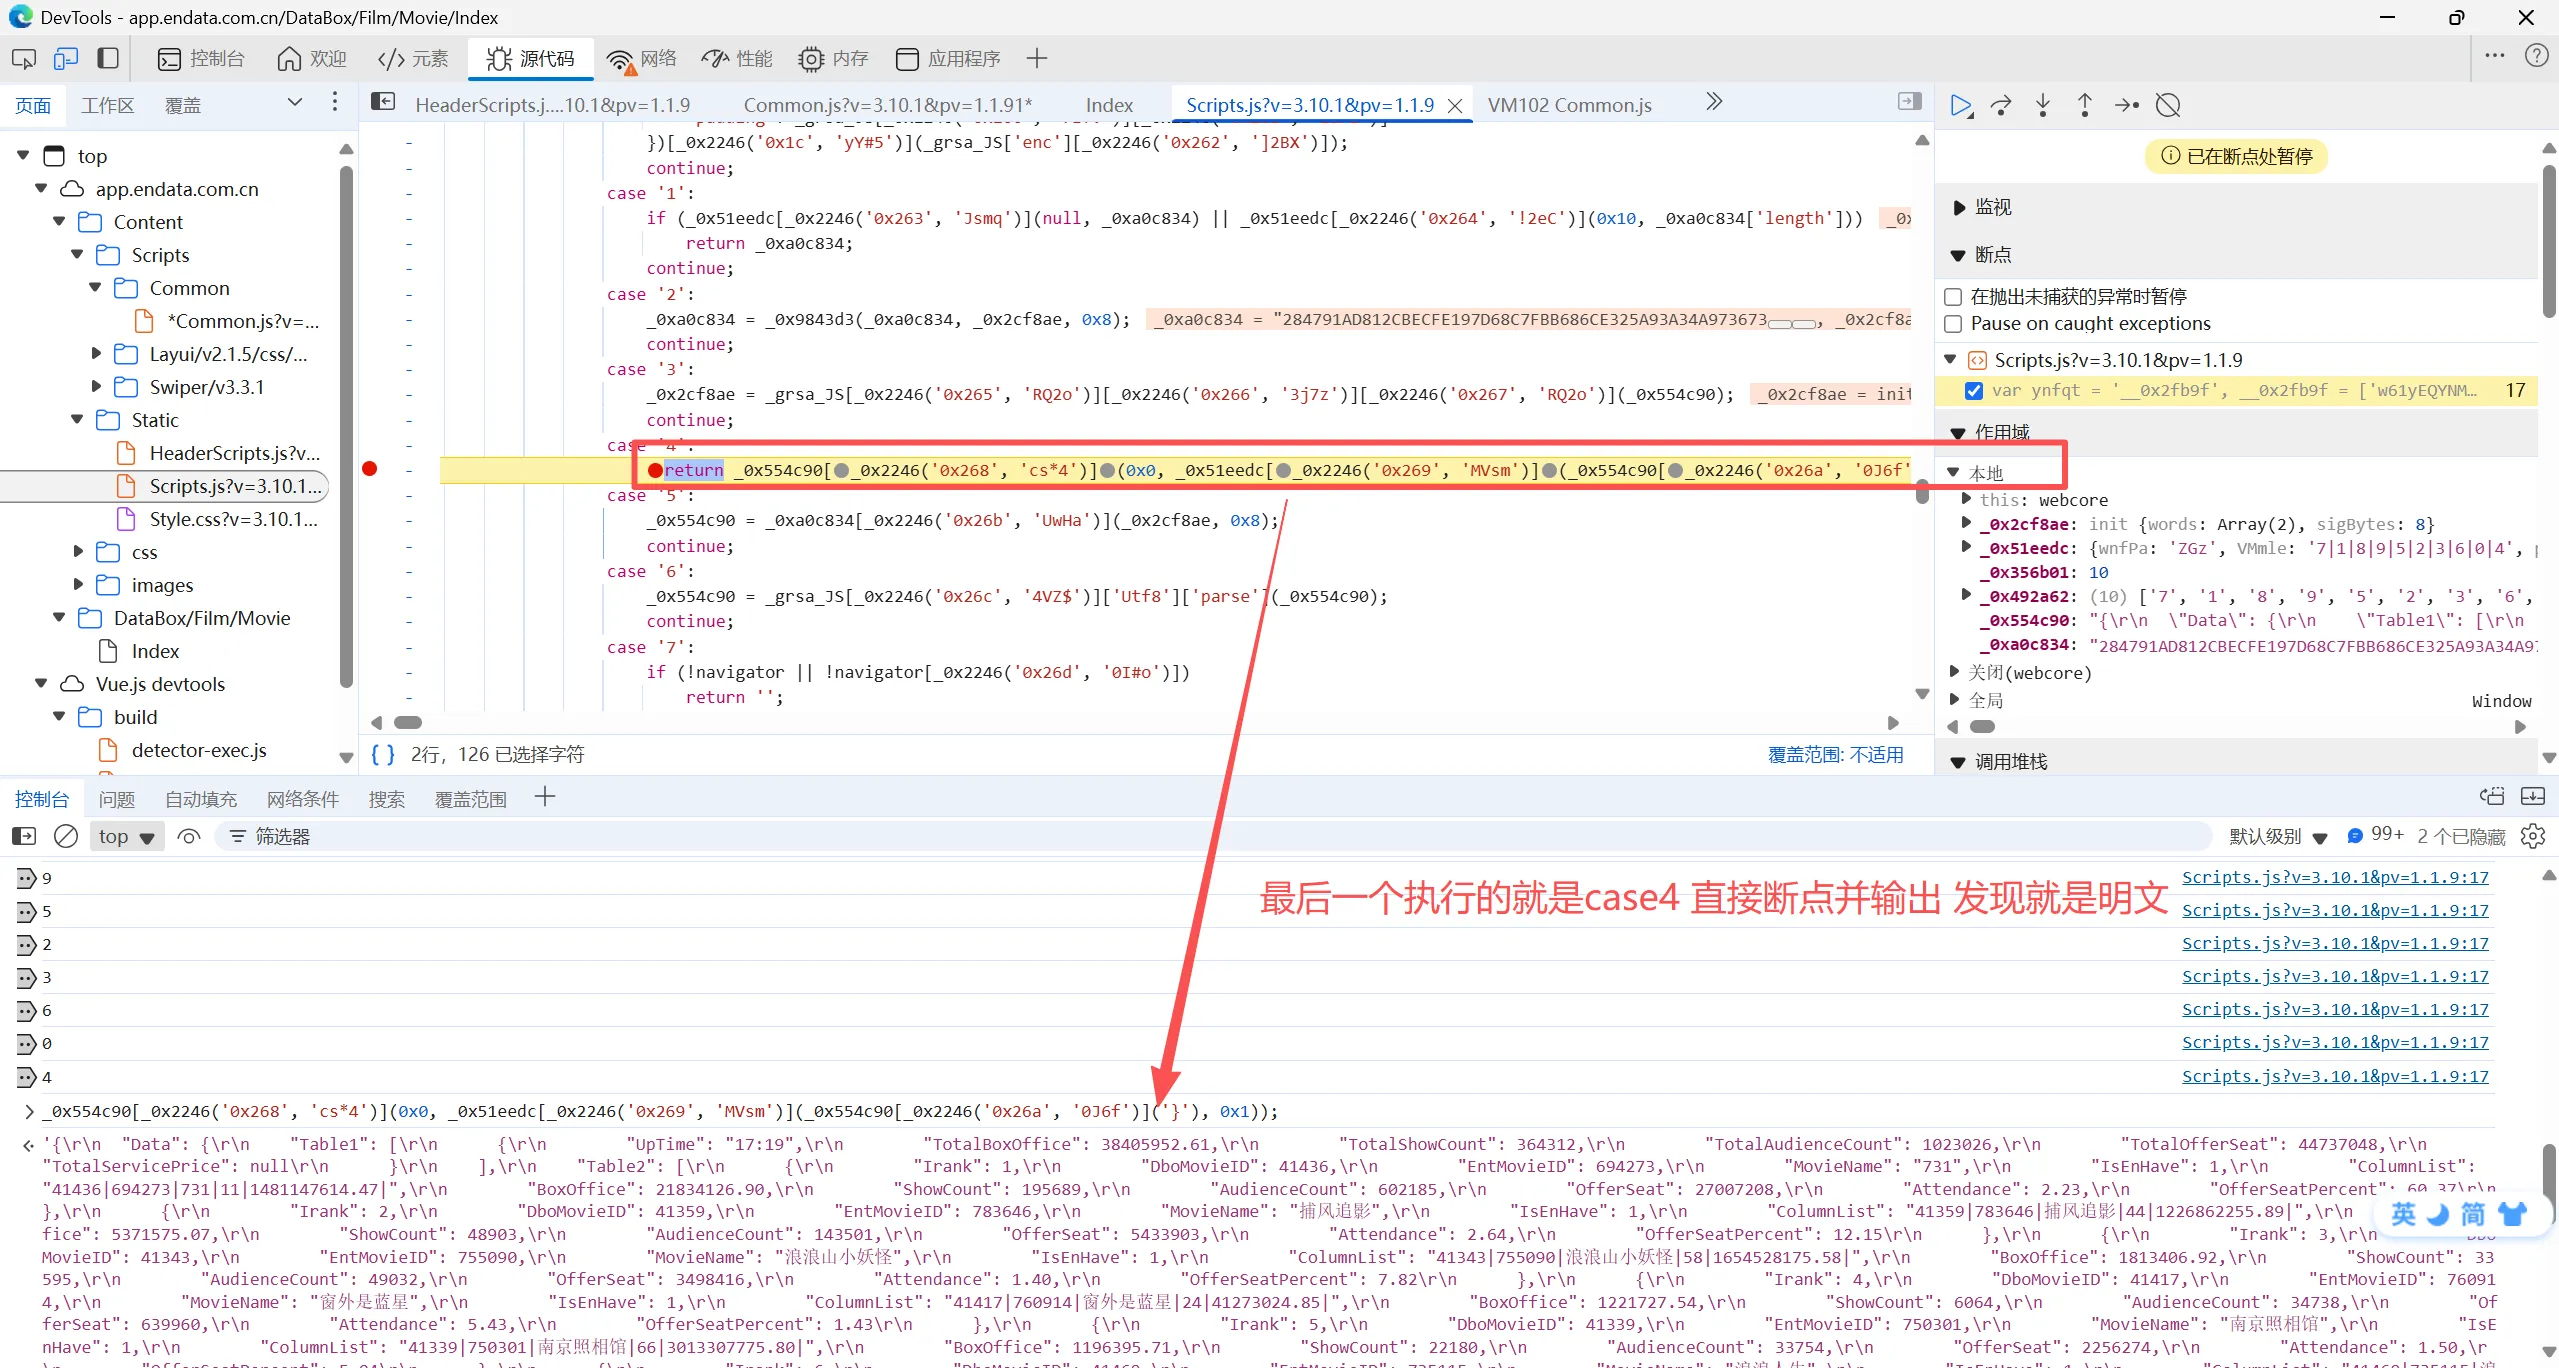Click the step out of function icon
The height and width of the screenshot is (1368, 2559).
pos(2085,105)
